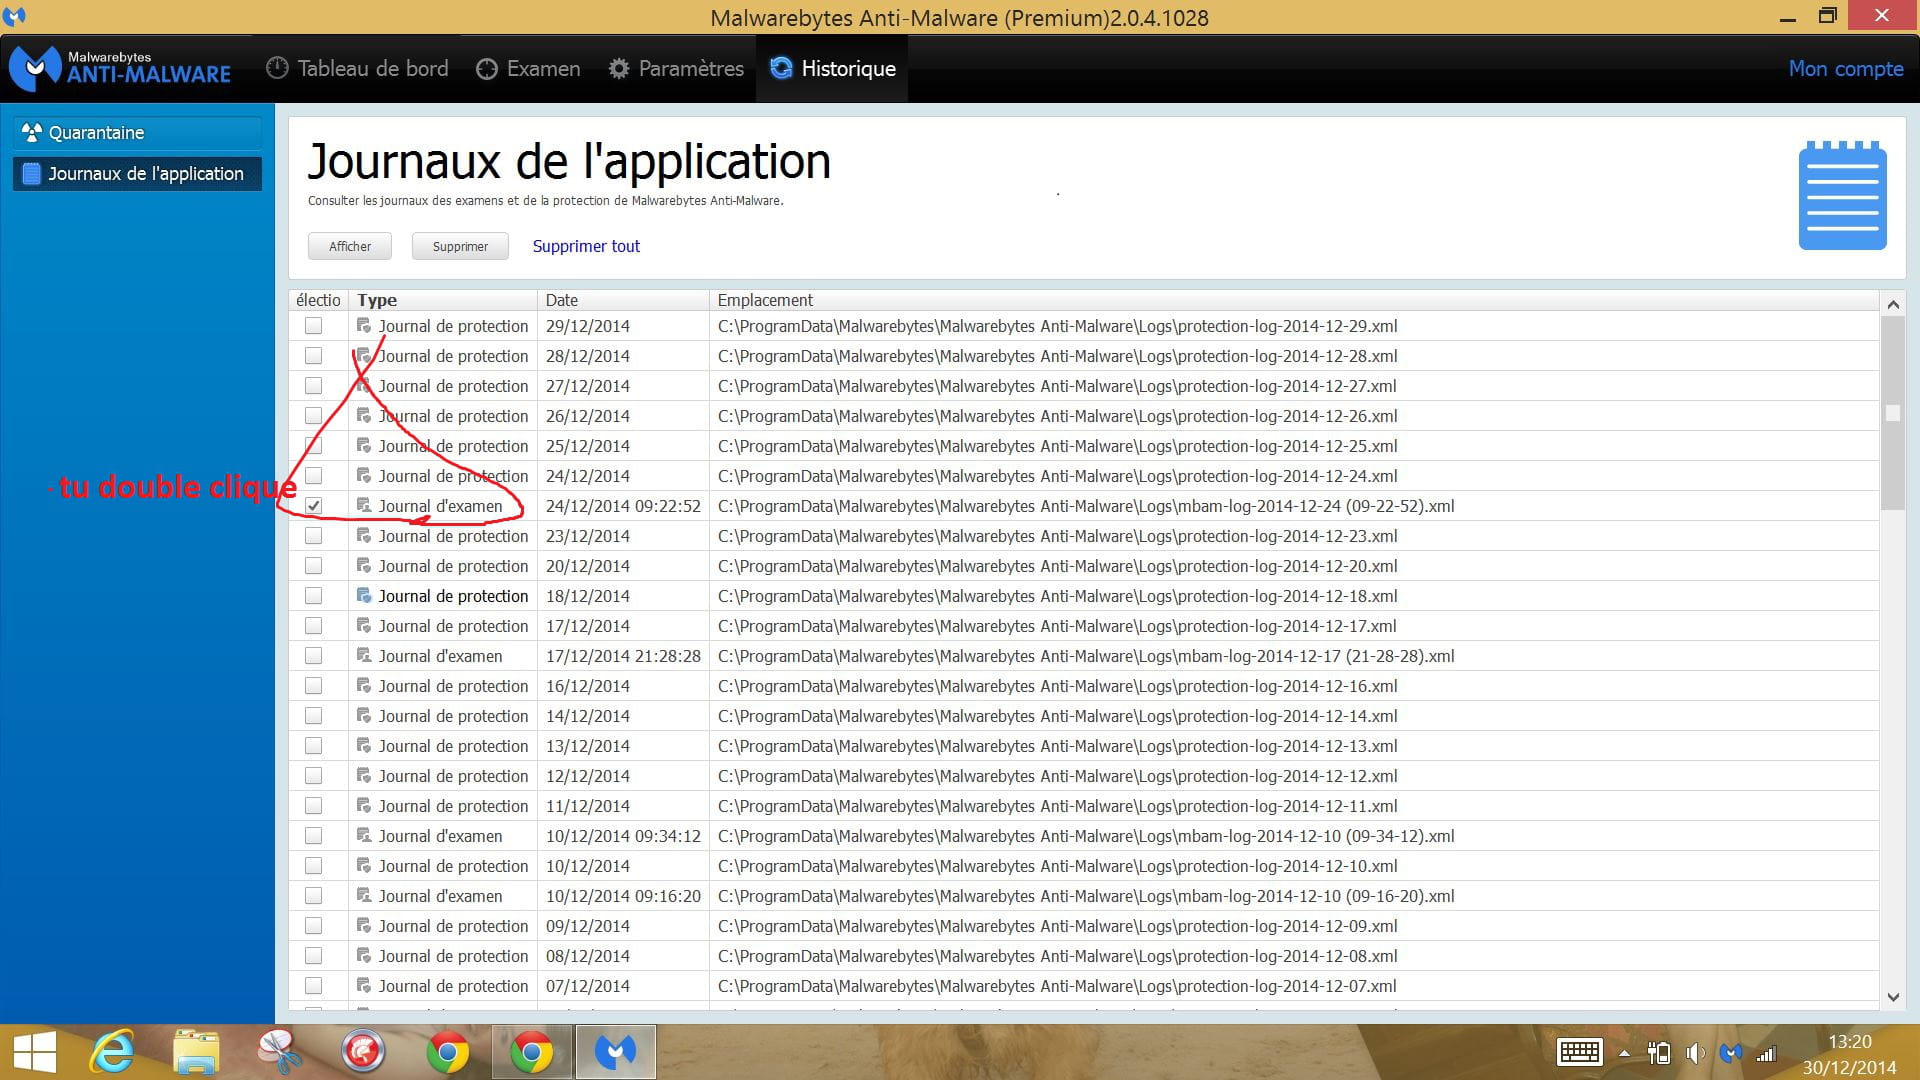
Task: Click the Malwarebytes Anti-Malware logo
Action: pyautogui.click(x=120, y=67)
